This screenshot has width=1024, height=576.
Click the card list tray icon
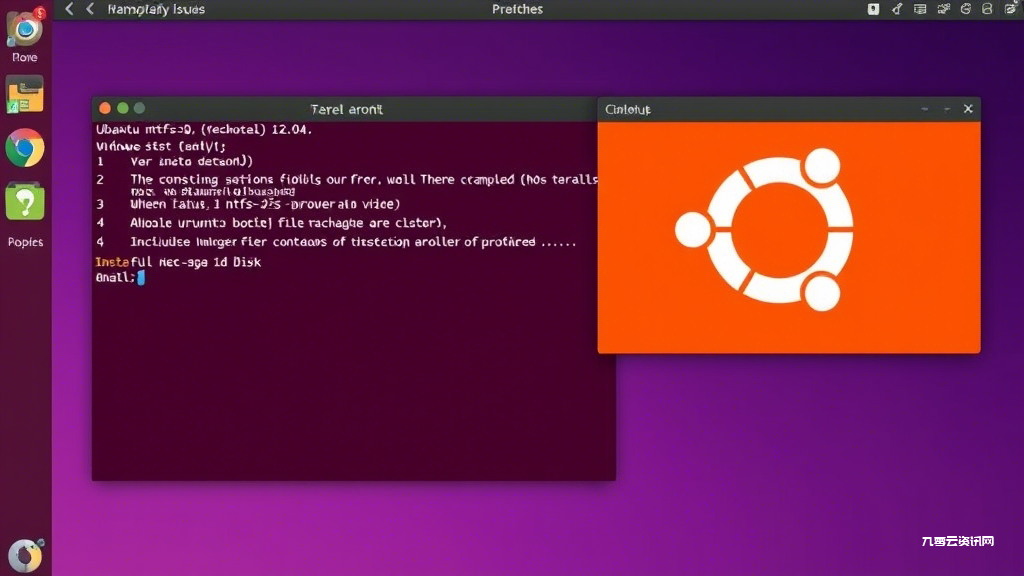coord(920,8)
